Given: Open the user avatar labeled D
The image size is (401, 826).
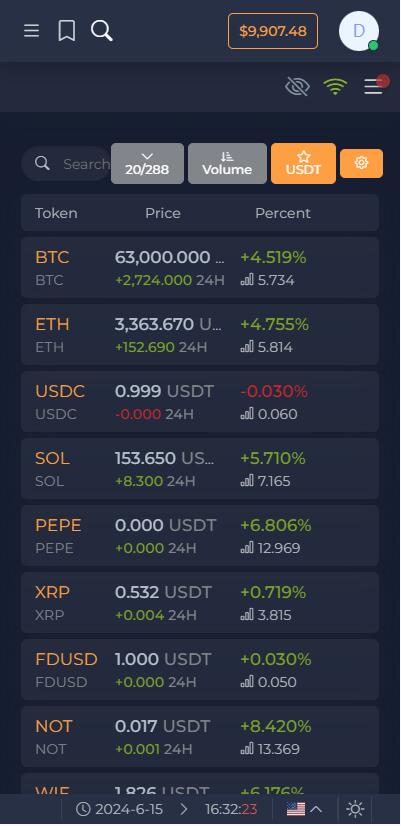Looking at the screenshot, I should coord(359,31).
